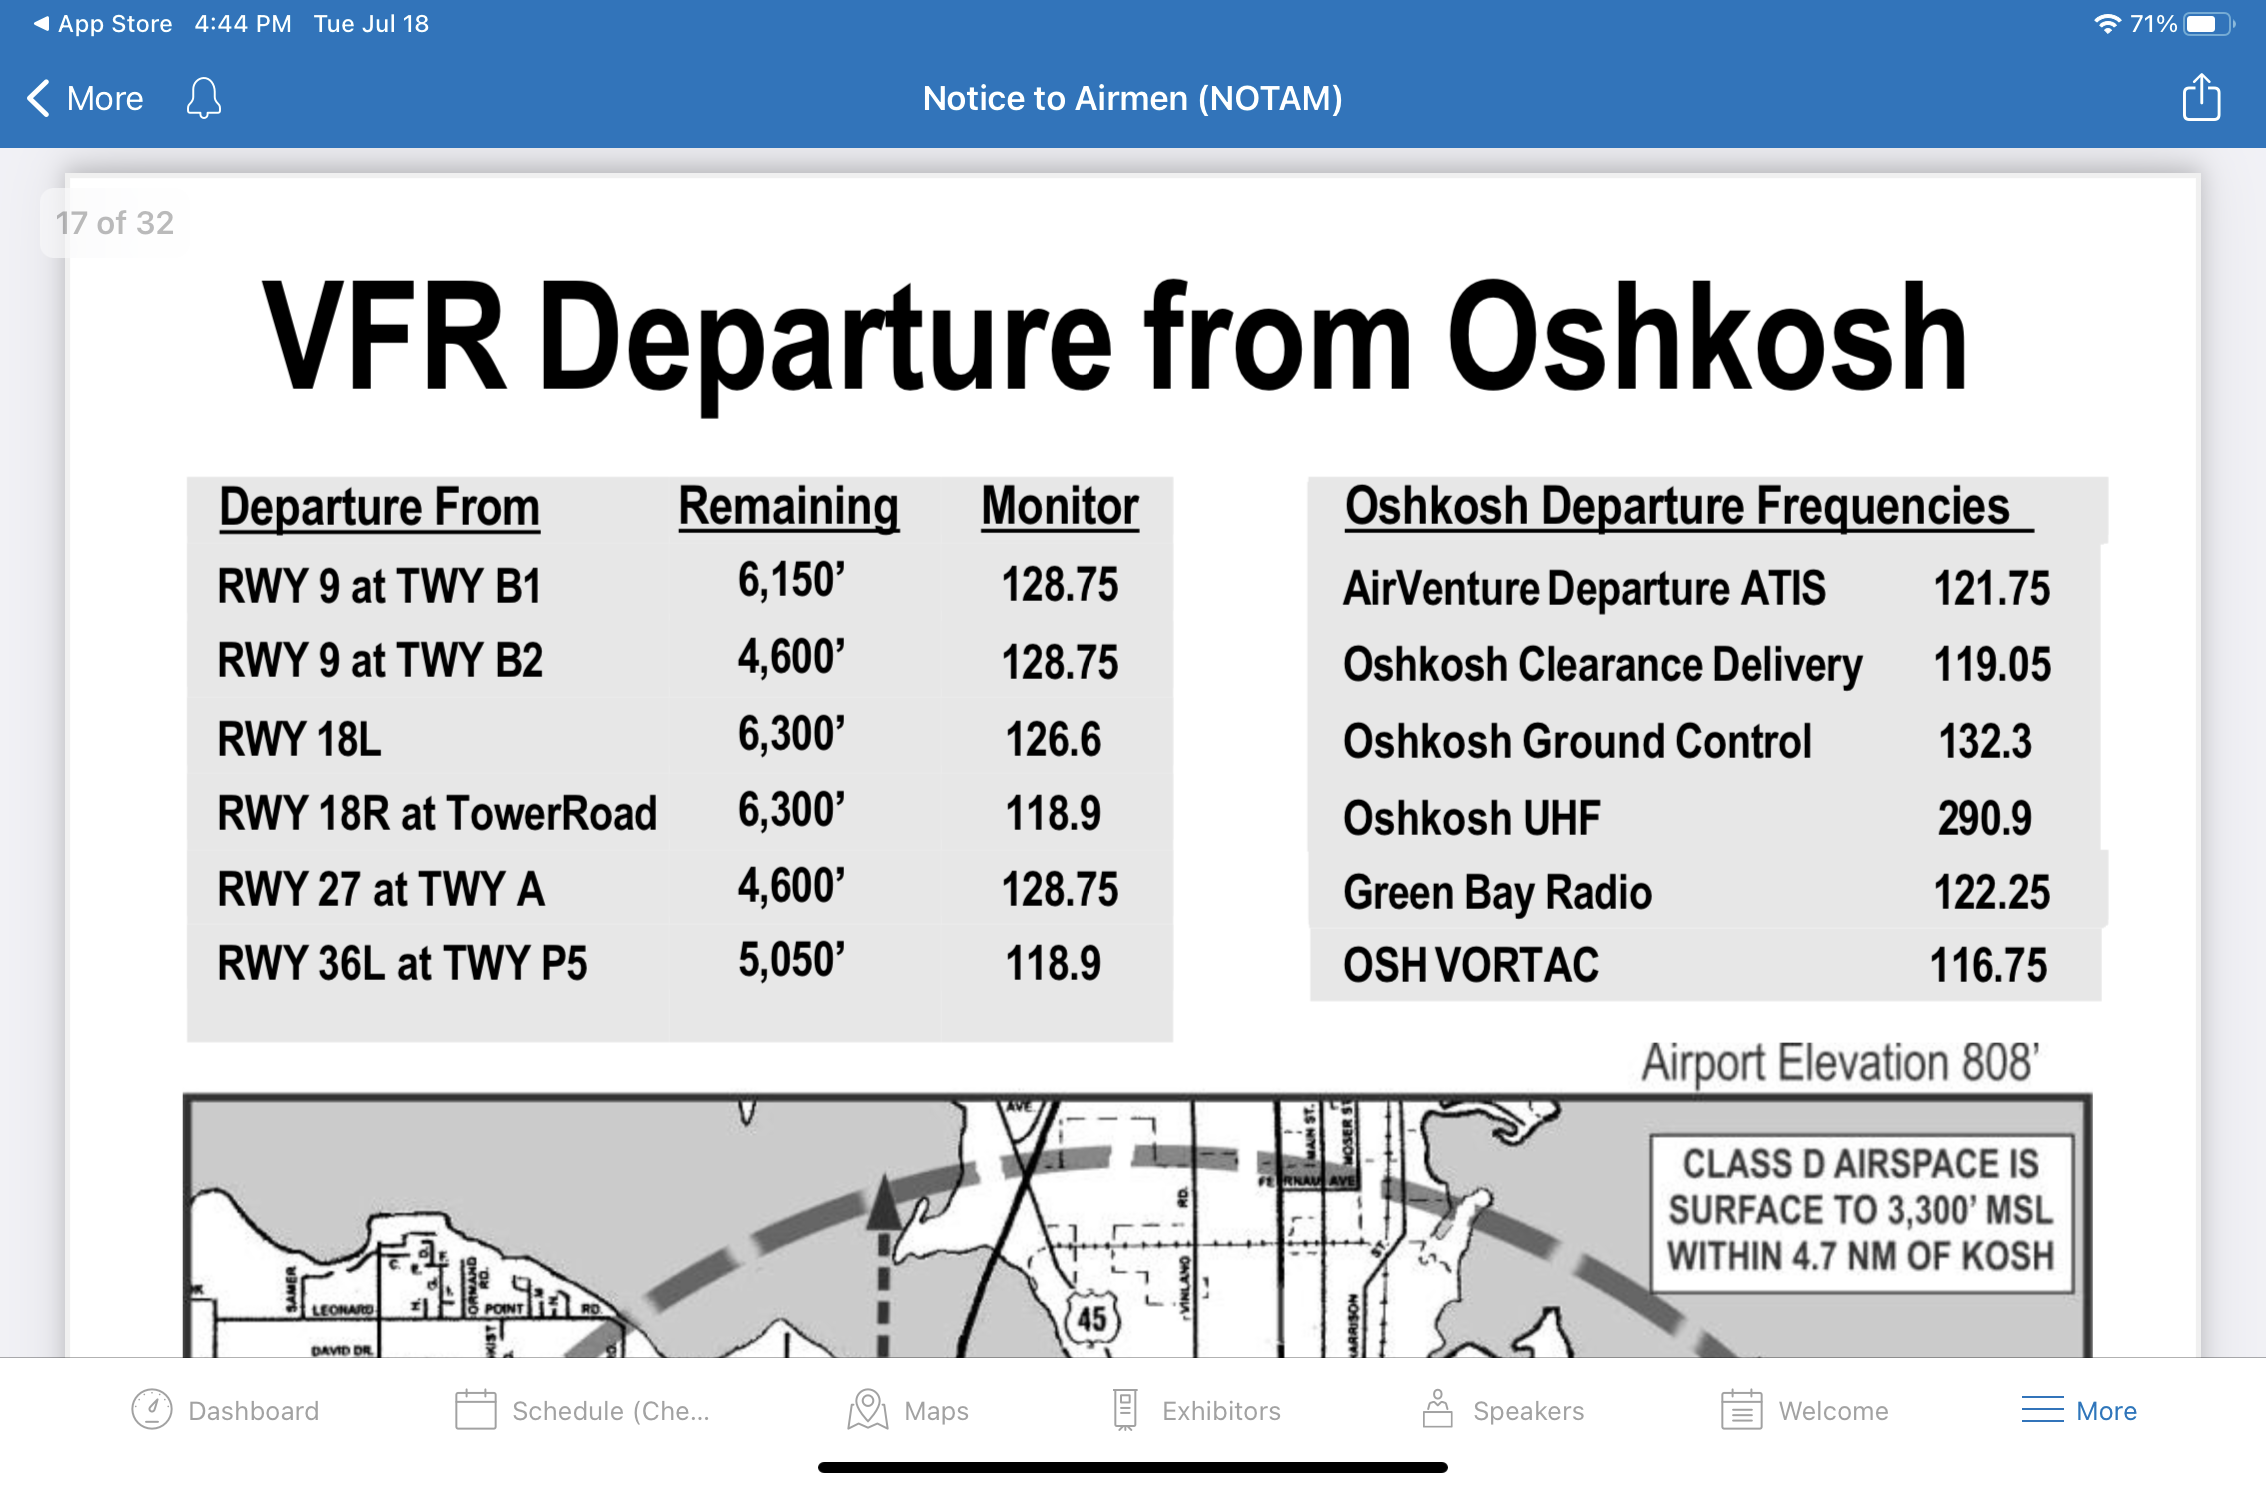Click 'Airport Elevation 808'' text
This screenshot has height=1488, width=2266.
point(1840,1063)
